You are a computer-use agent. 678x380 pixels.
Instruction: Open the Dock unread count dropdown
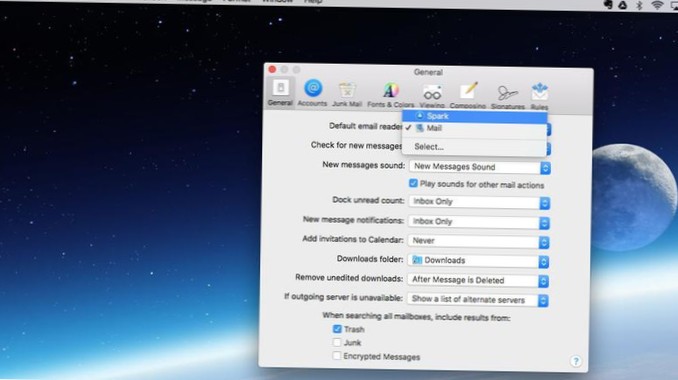pyautogui.click(x=479, y=202)
